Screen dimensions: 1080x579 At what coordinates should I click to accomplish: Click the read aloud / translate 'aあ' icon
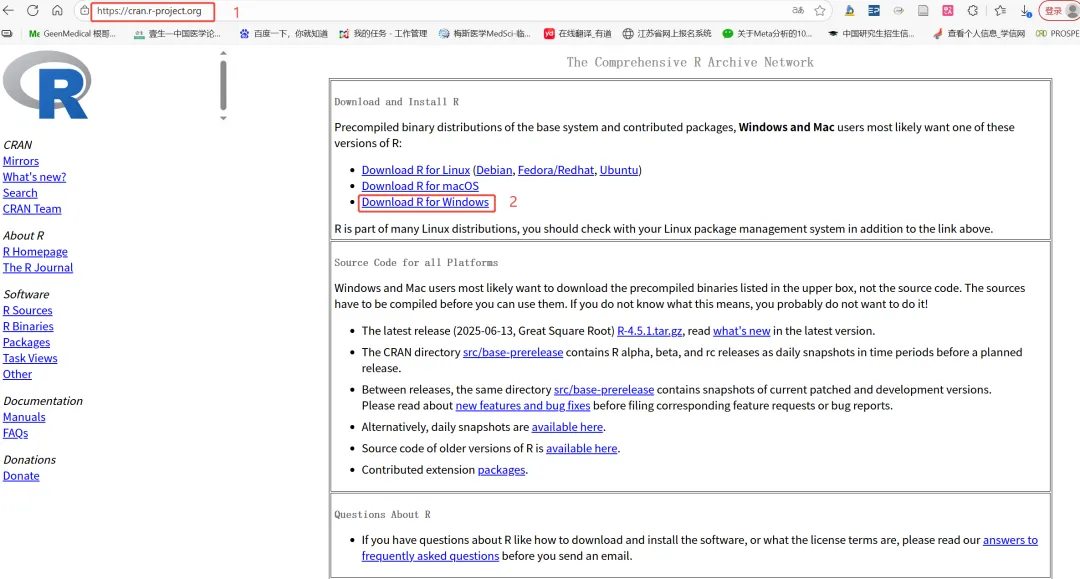[x=798, y=10]
